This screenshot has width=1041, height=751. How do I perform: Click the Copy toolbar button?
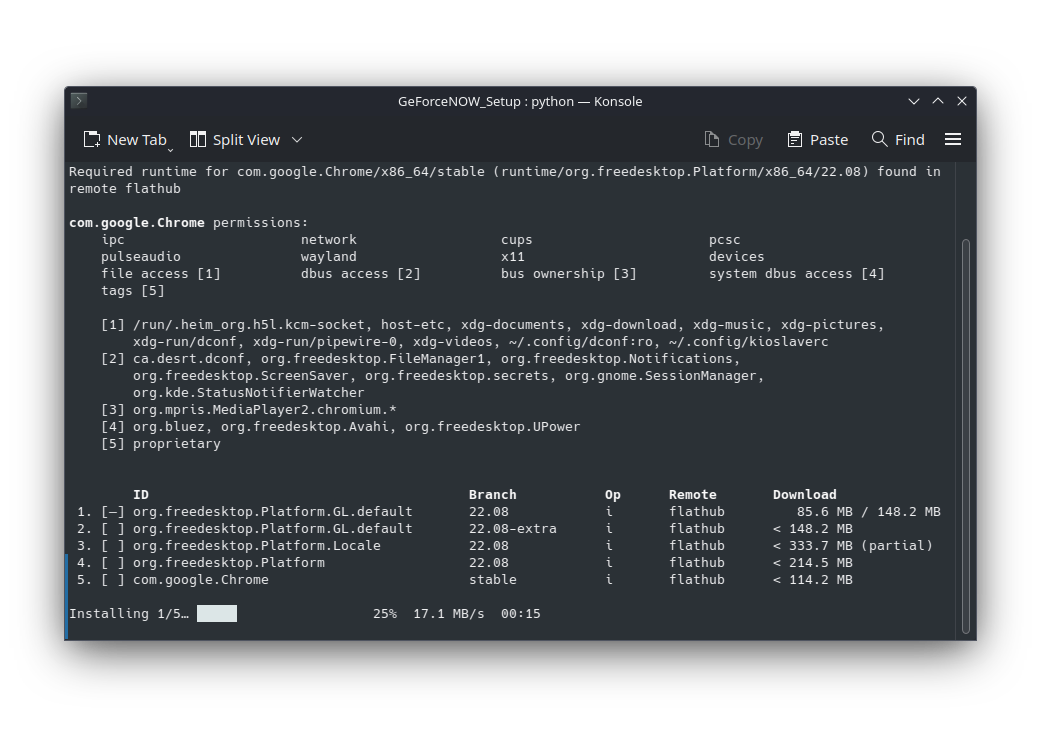[734, 139]
